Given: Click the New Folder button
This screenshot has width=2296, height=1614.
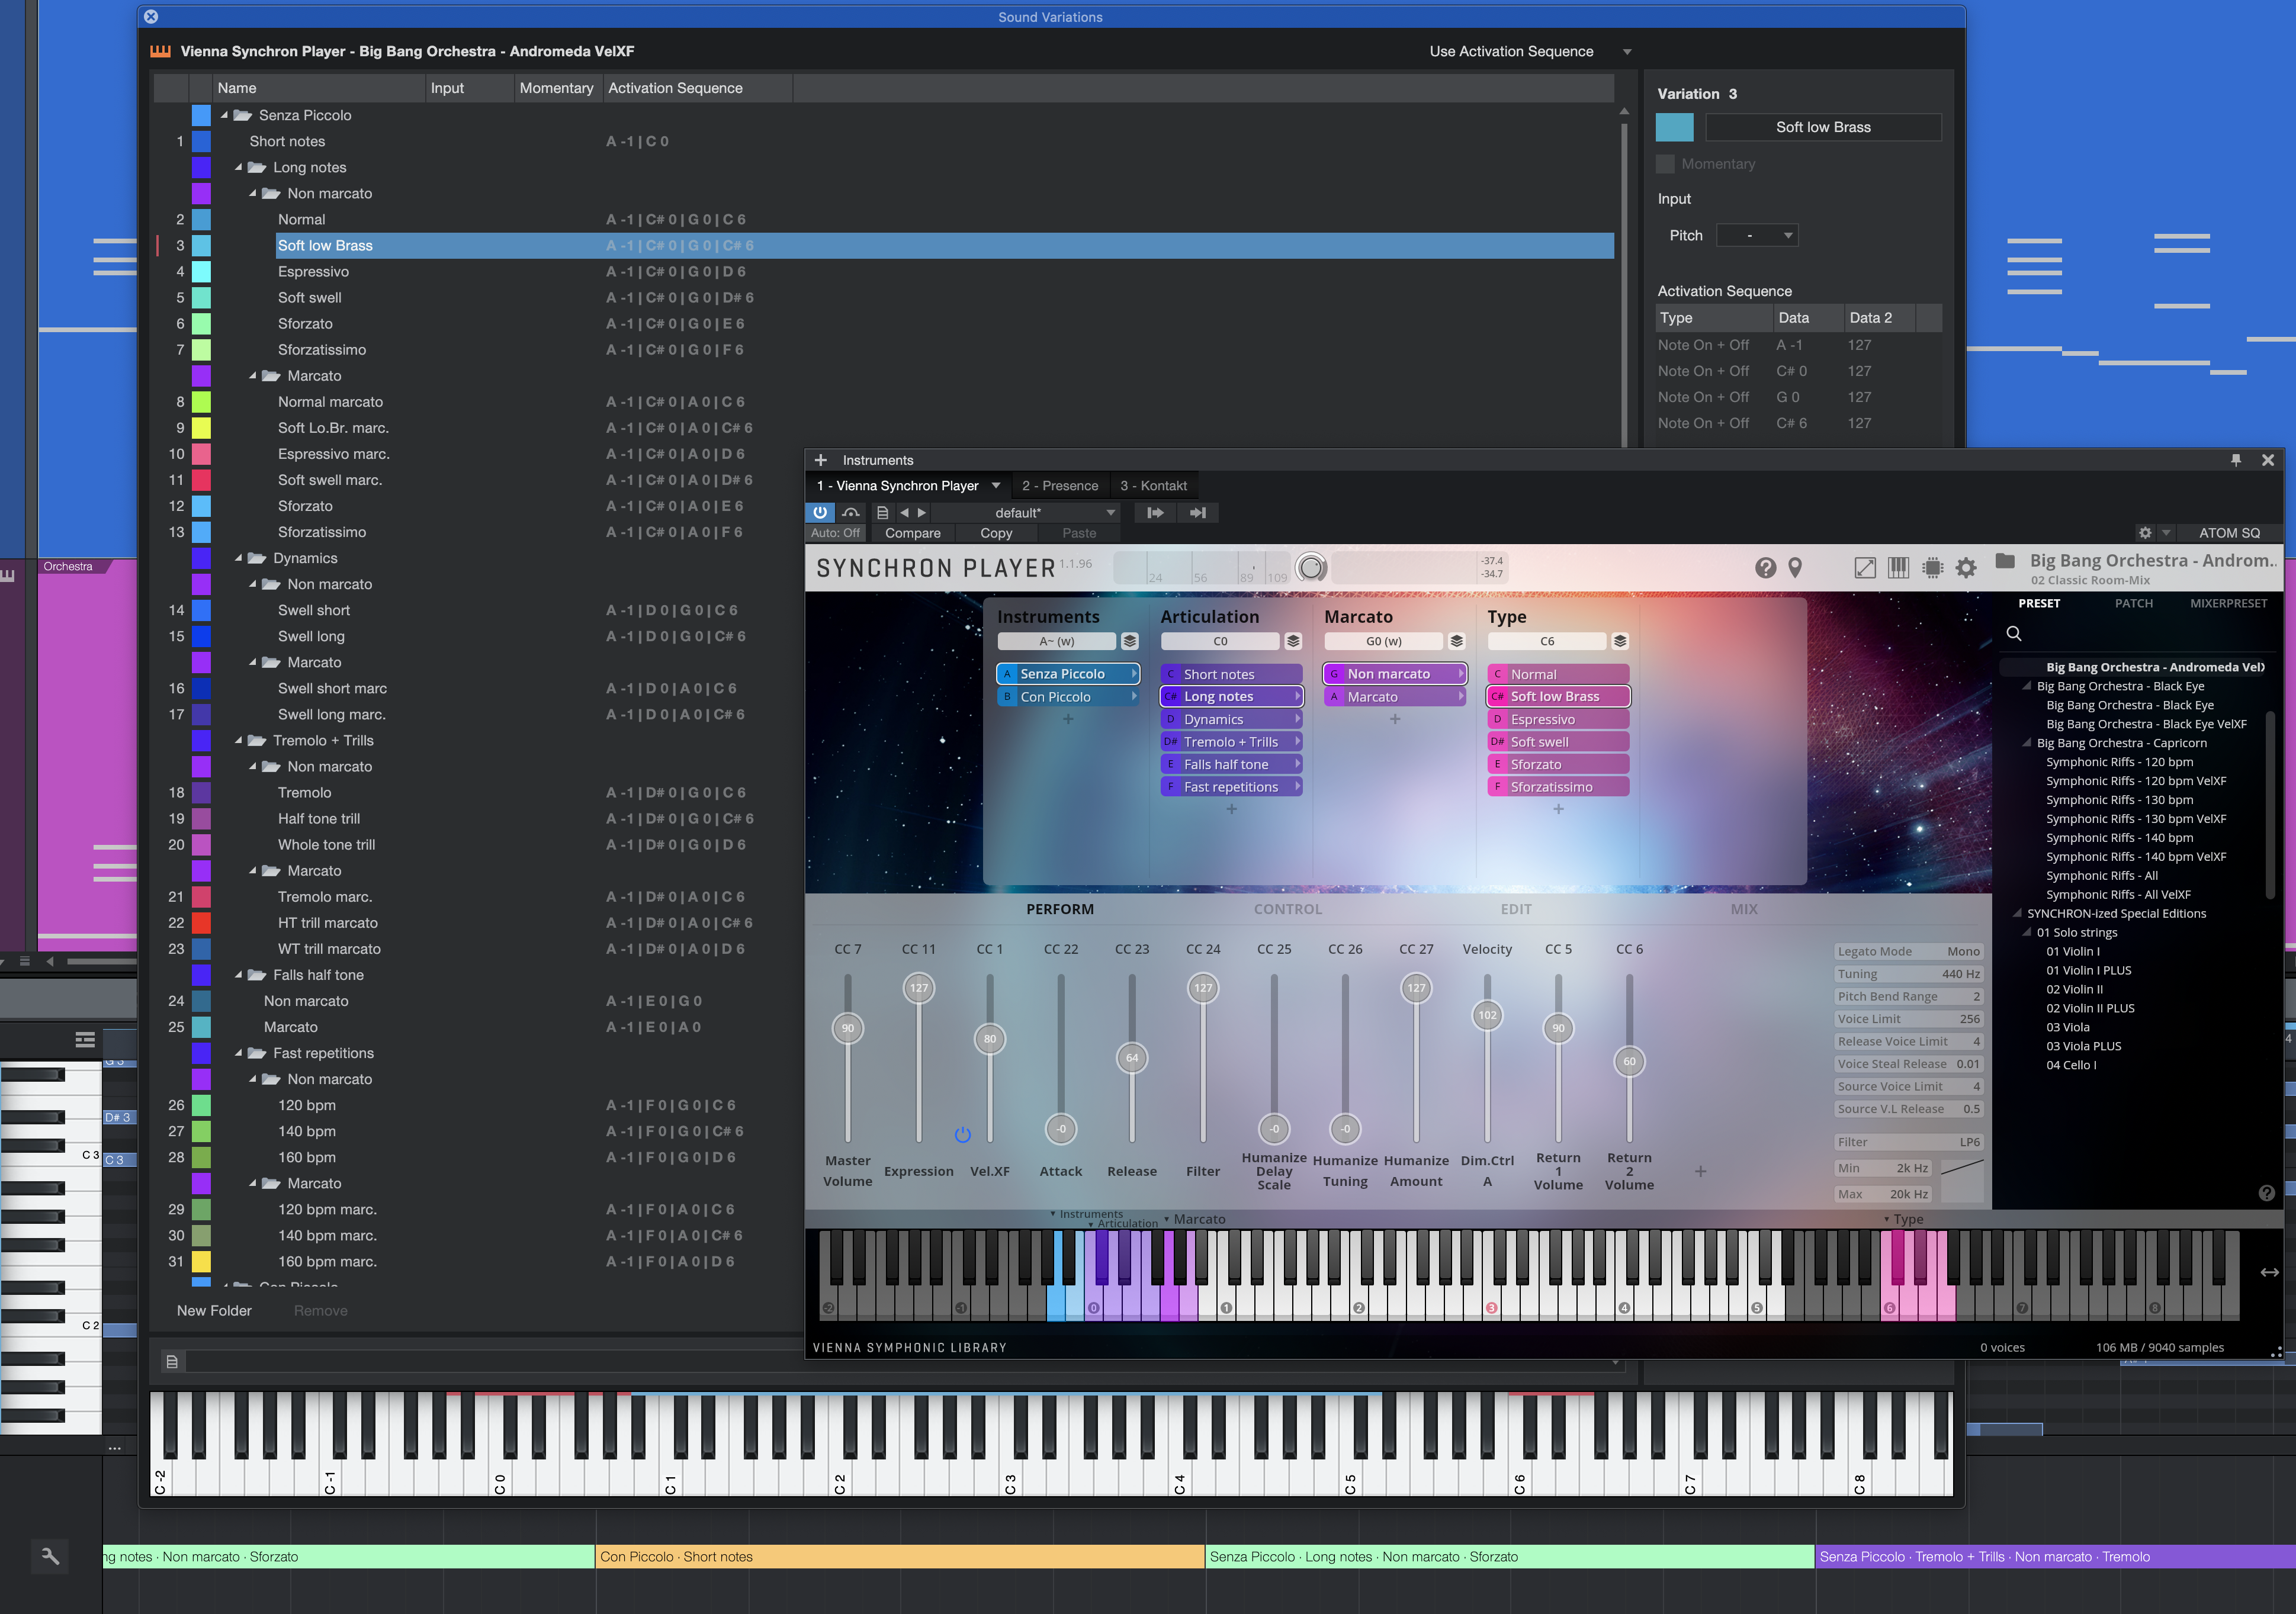Looking at the screenshot, I should pyautogui.click(x=214, y=1310).
